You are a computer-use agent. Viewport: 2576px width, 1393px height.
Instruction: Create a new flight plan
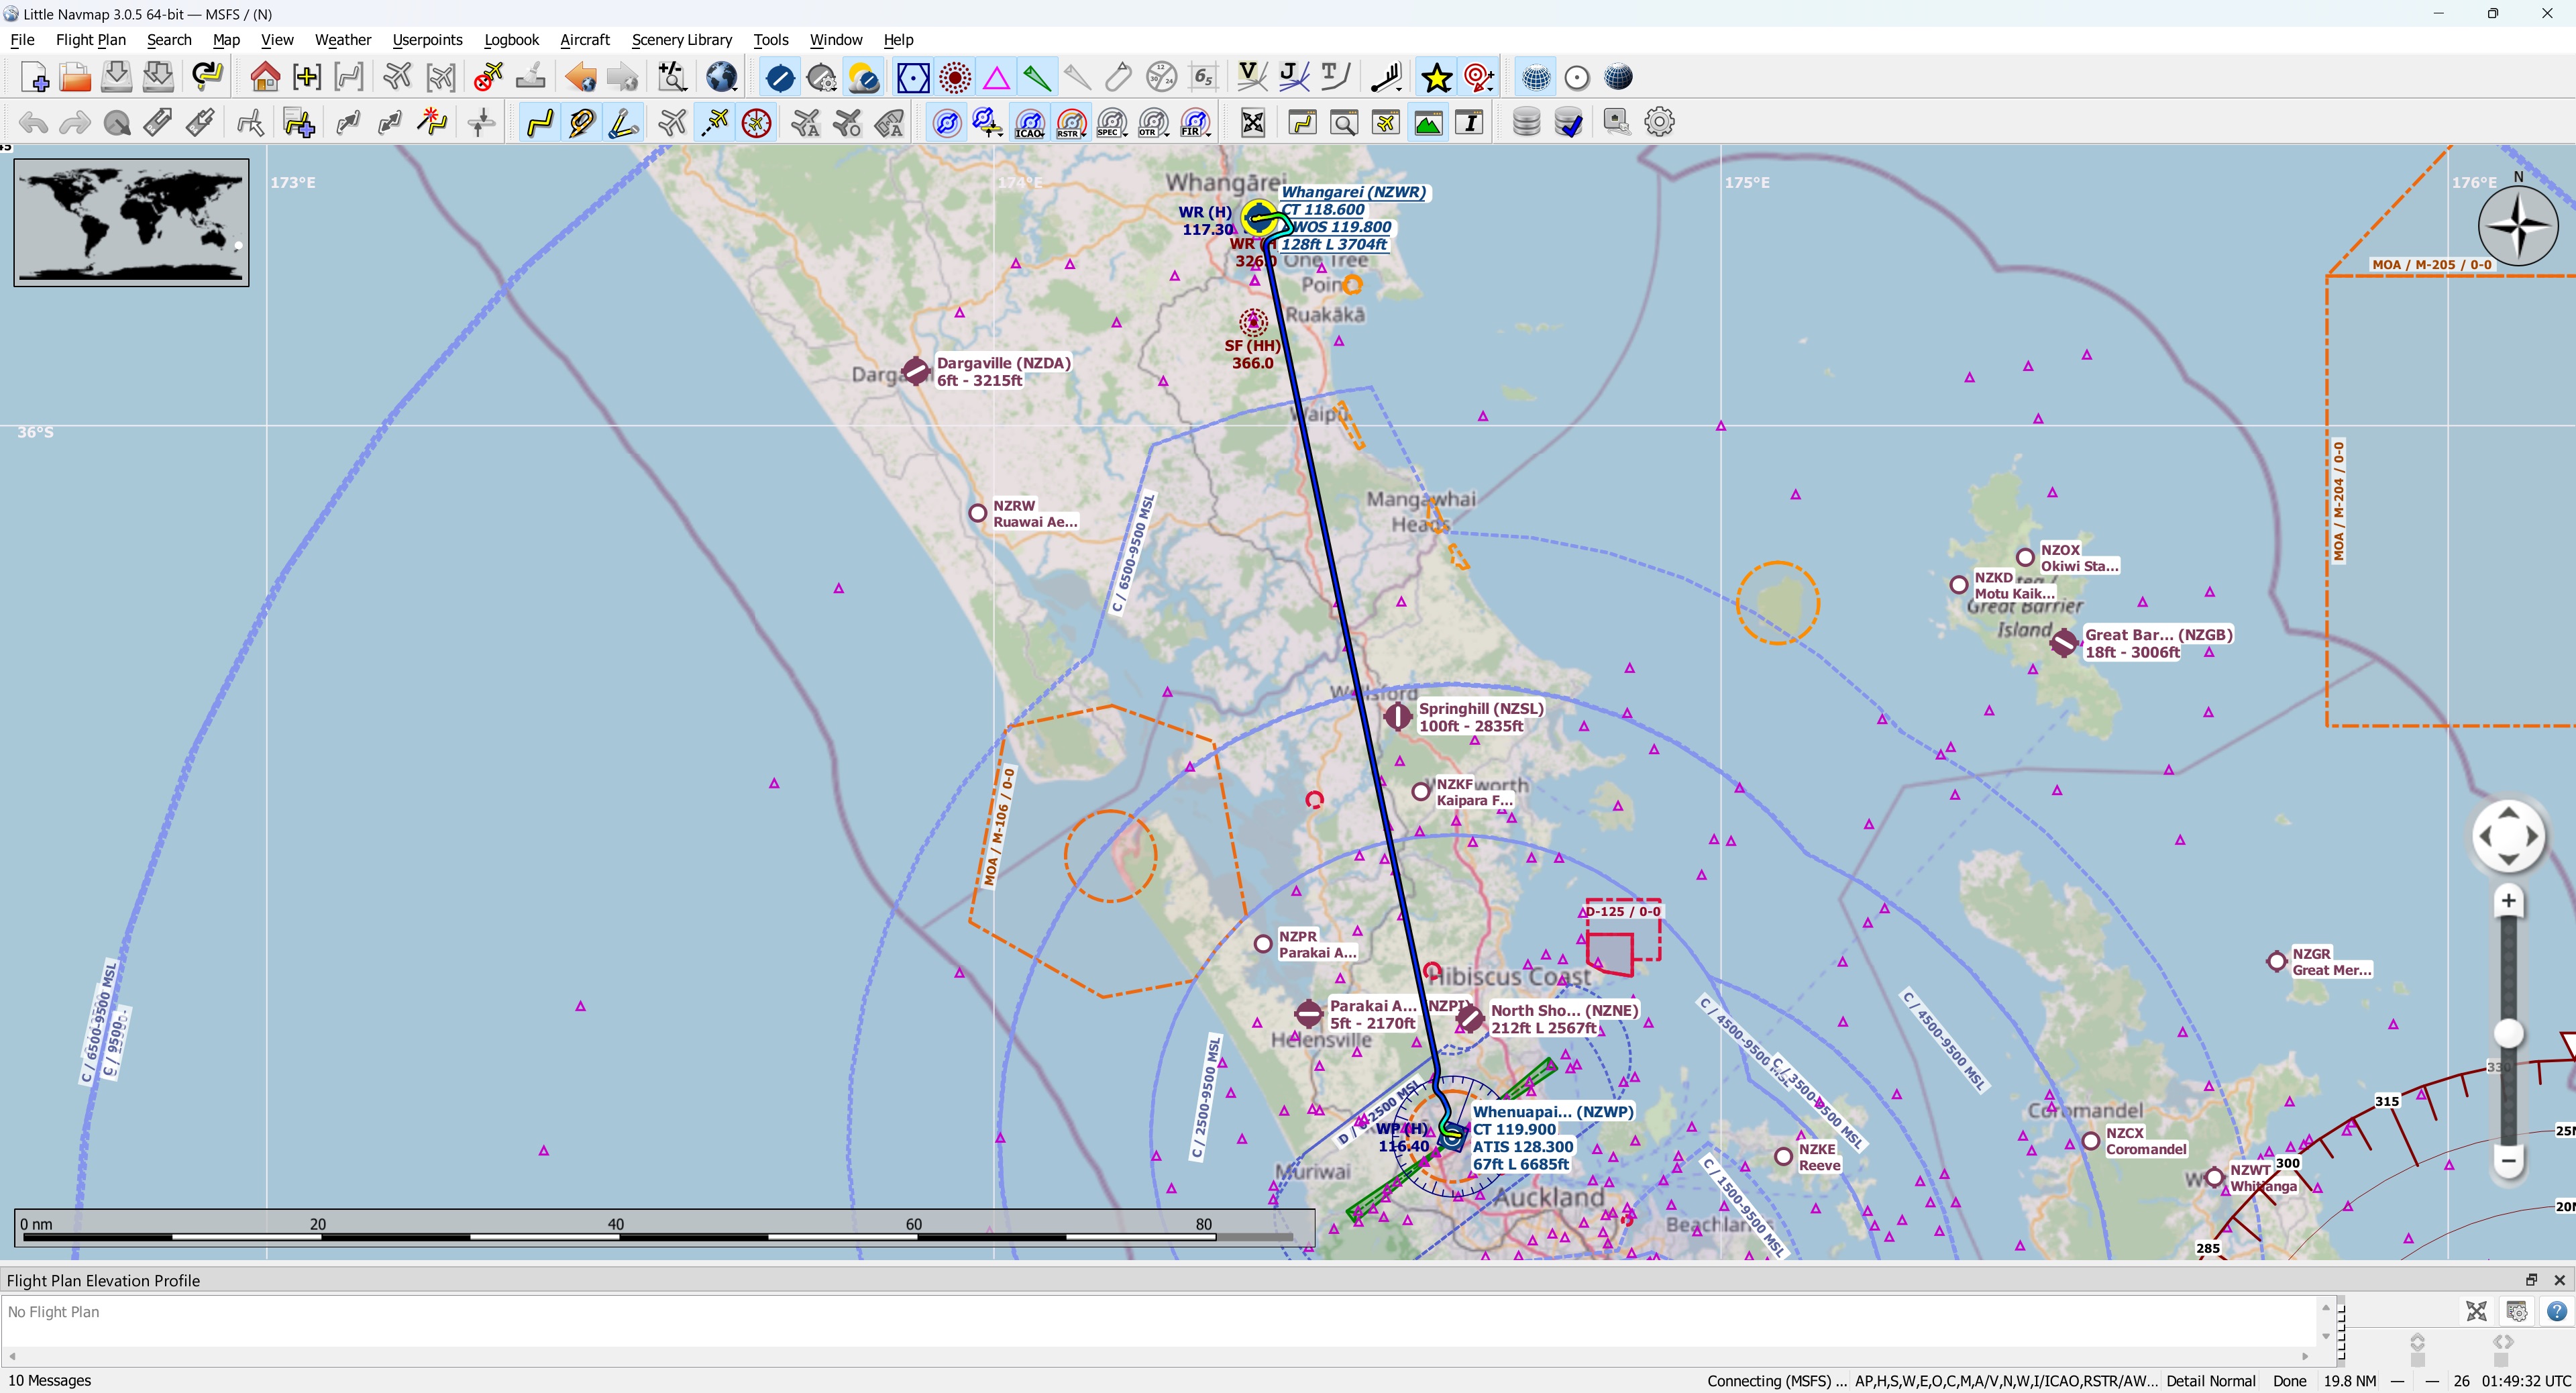pos(34,76)
